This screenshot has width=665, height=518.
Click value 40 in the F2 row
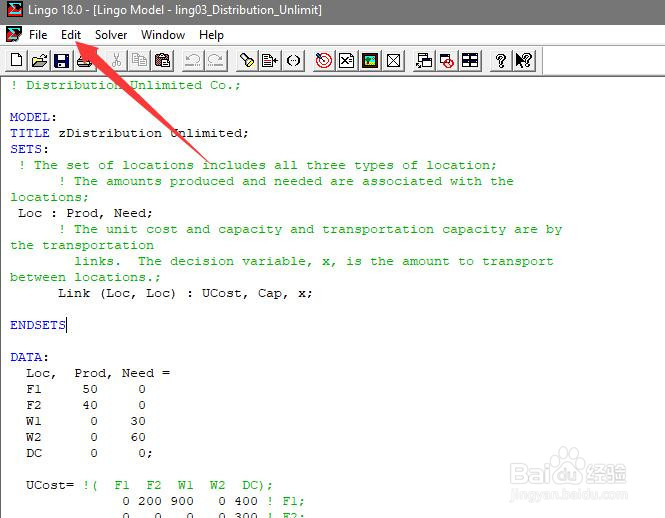point(90,406)
